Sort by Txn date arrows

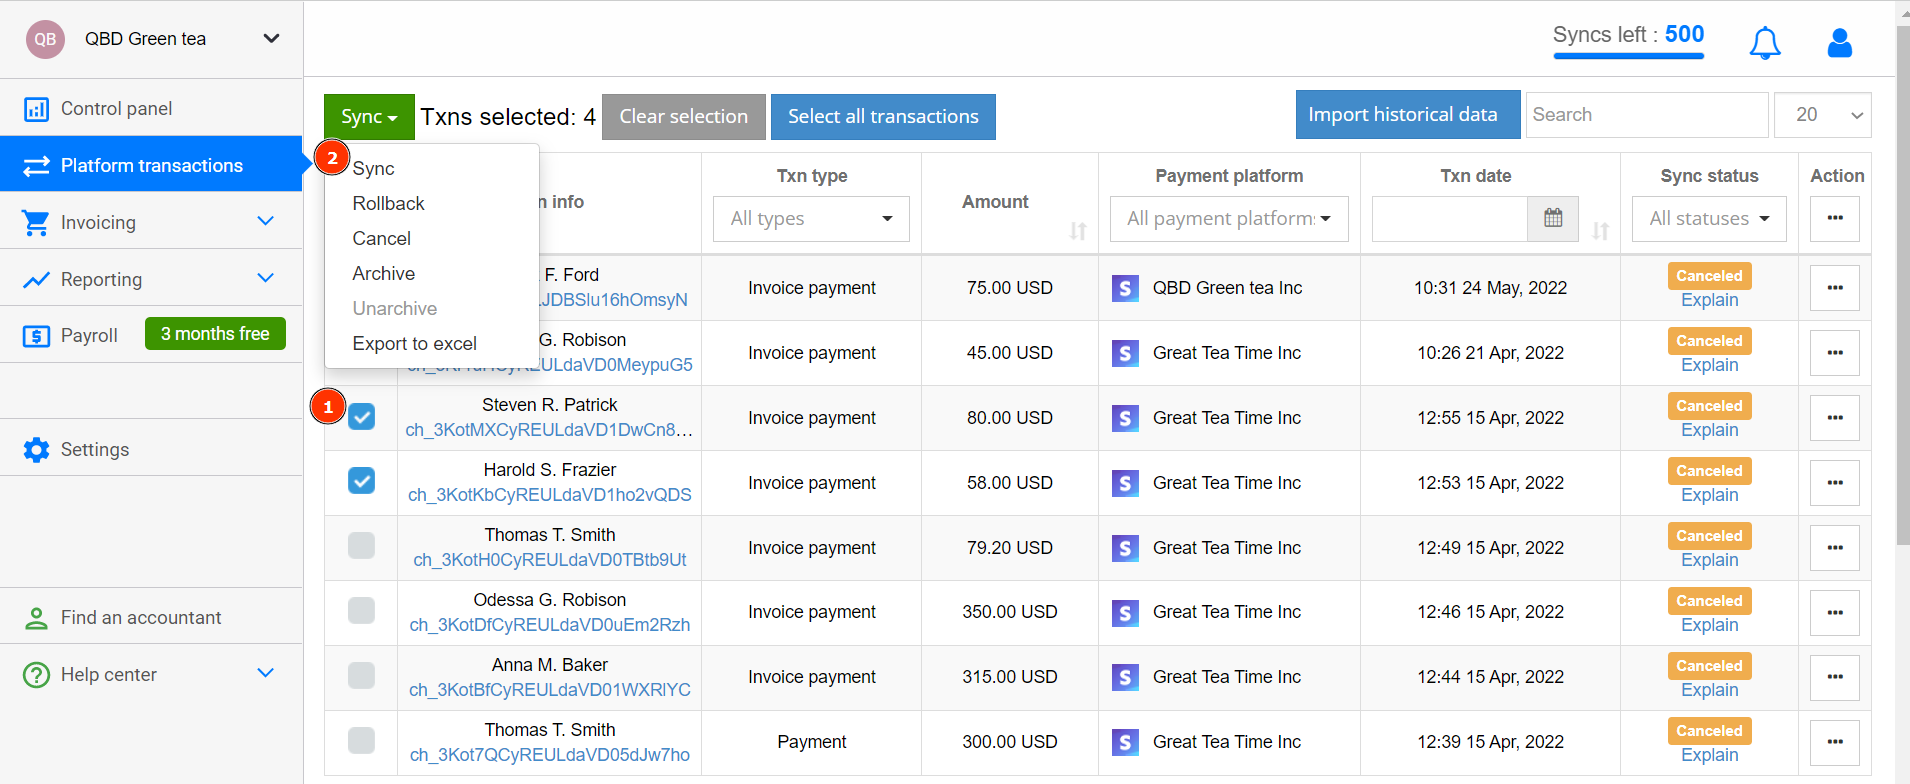(x=1601, y=231)
